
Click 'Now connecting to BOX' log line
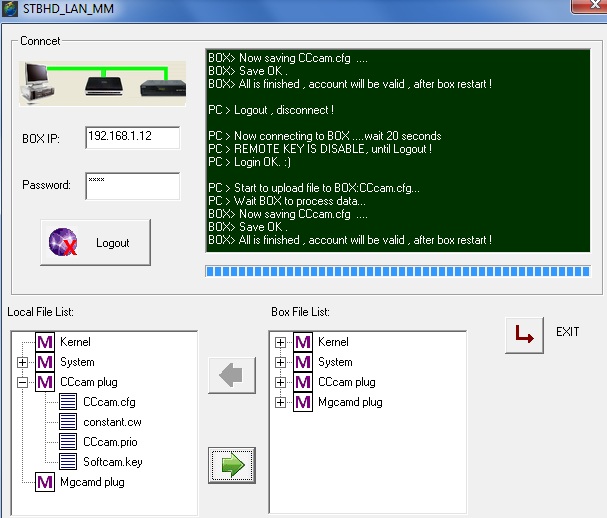point(324,136)
